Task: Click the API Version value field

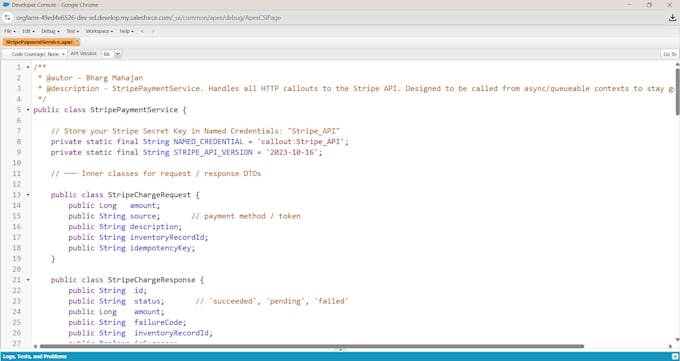Action: tap(108, 54)
